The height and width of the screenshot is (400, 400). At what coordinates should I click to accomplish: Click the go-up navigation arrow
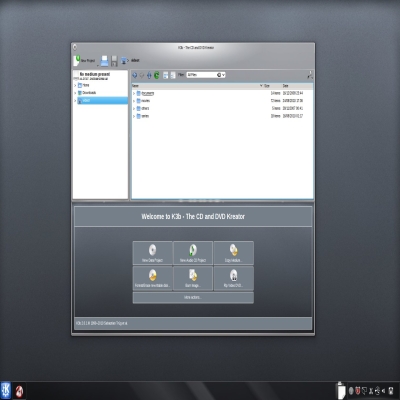[x=149, y=75]
